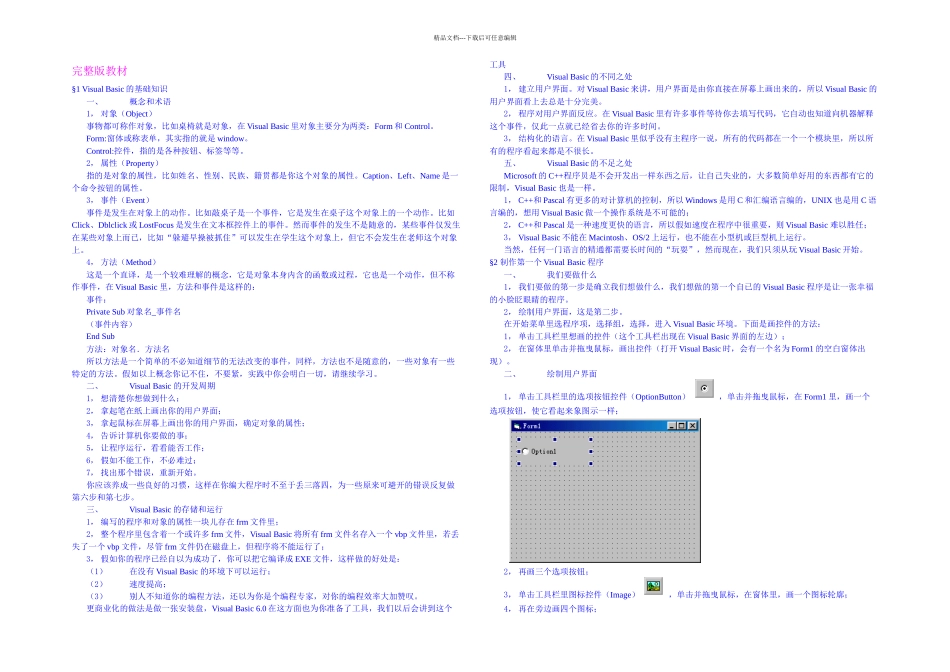The height and width of the screenshot is (672, 950).
Task: Click the text '（事件内容）'
Action: [x=111, y=324]
